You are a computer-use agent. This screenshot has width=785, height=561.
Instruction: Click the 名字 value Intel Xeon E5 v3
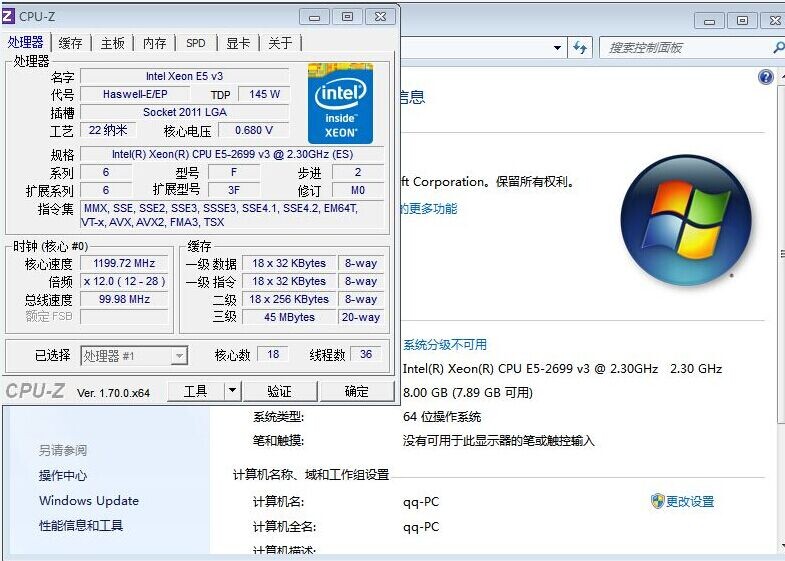185,76
